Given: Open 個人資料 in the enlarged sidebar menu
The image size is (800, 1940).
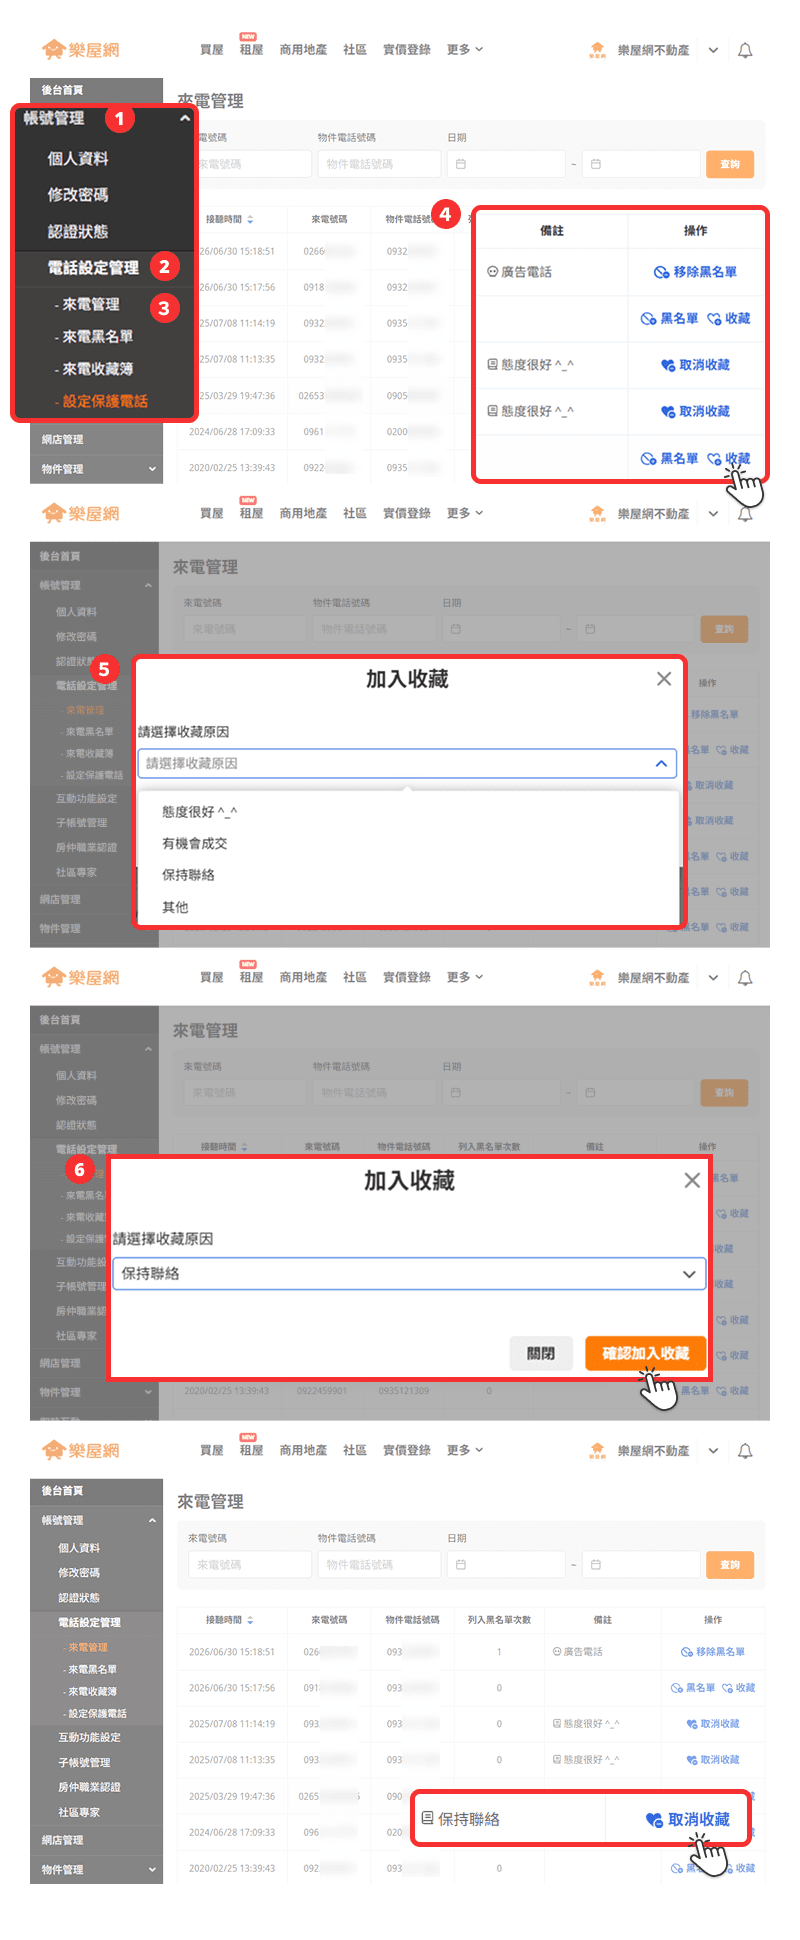Looking at the screenshot, I should pos(78,158).
